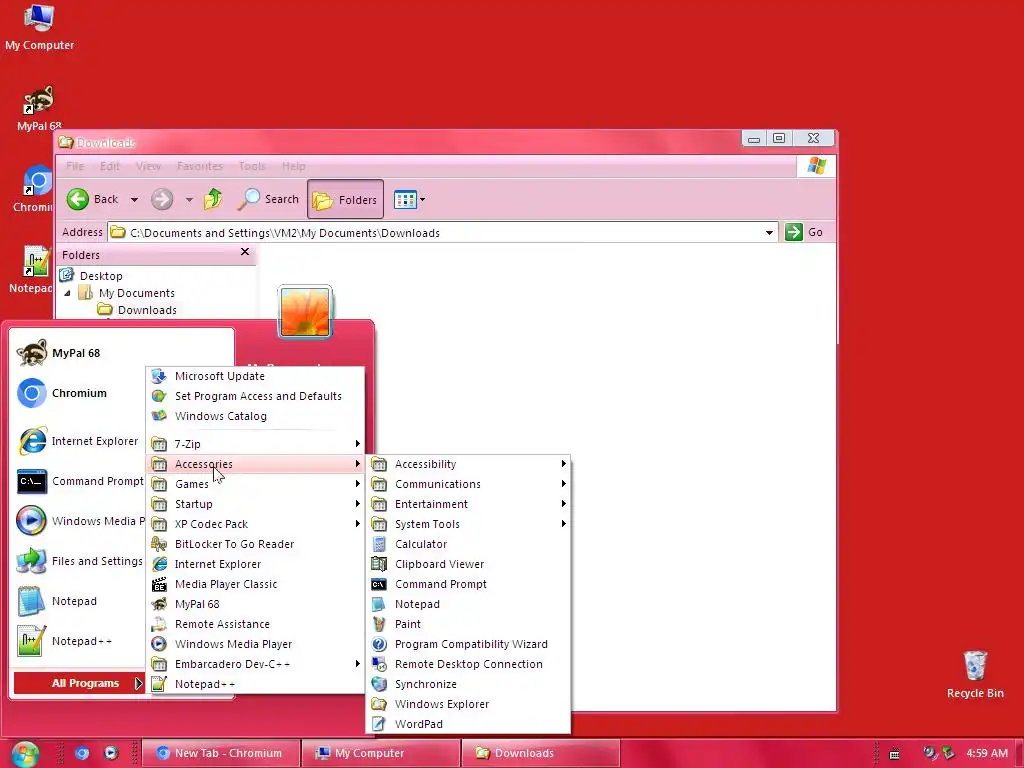Open MyPal 68 in All Programs list

point(255,604)
